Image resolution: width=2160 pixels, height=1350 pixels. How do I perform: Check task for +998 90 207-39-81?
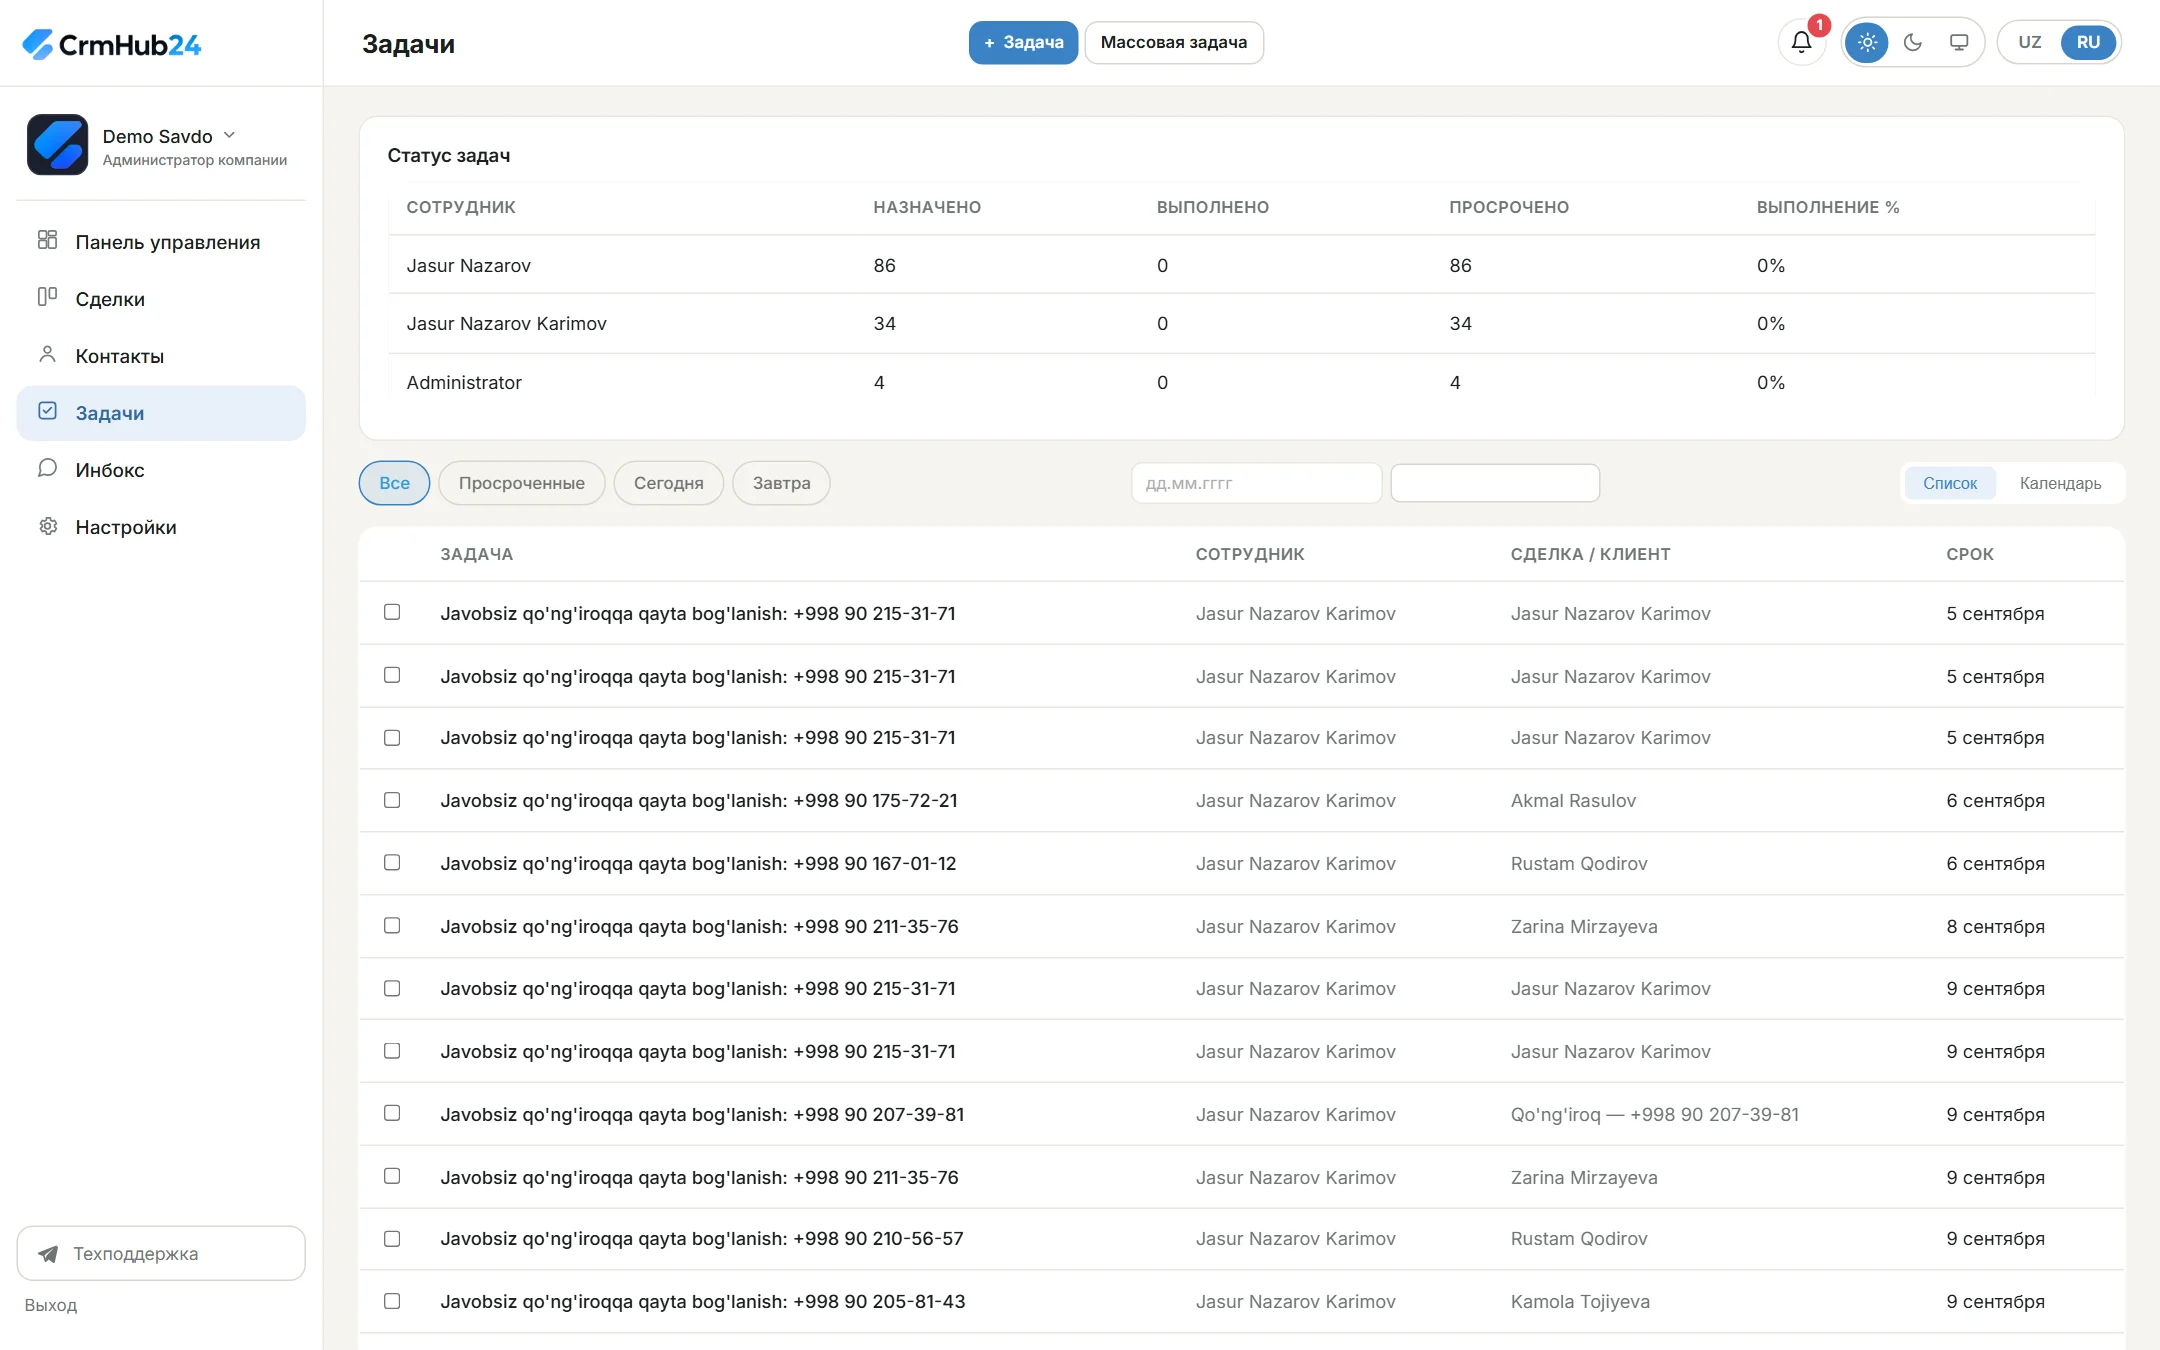(x=392, y=1113)
